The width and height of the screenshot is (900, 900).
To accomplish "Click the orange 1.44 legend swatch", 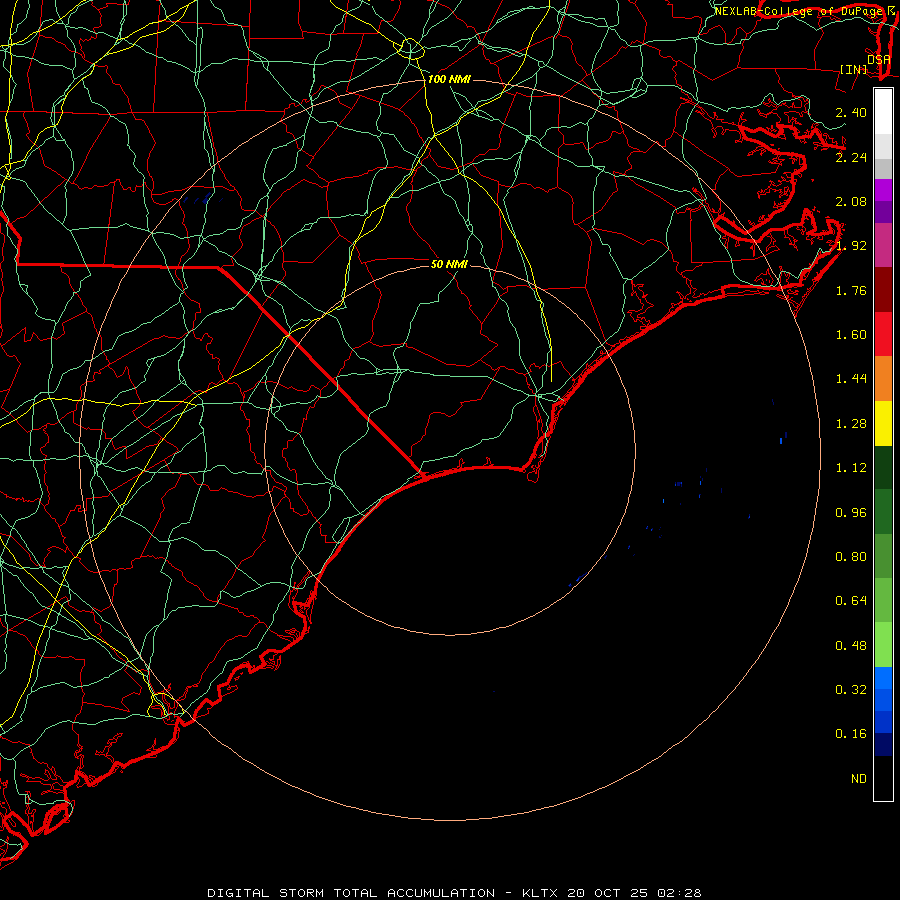I will tap(883, 379).
